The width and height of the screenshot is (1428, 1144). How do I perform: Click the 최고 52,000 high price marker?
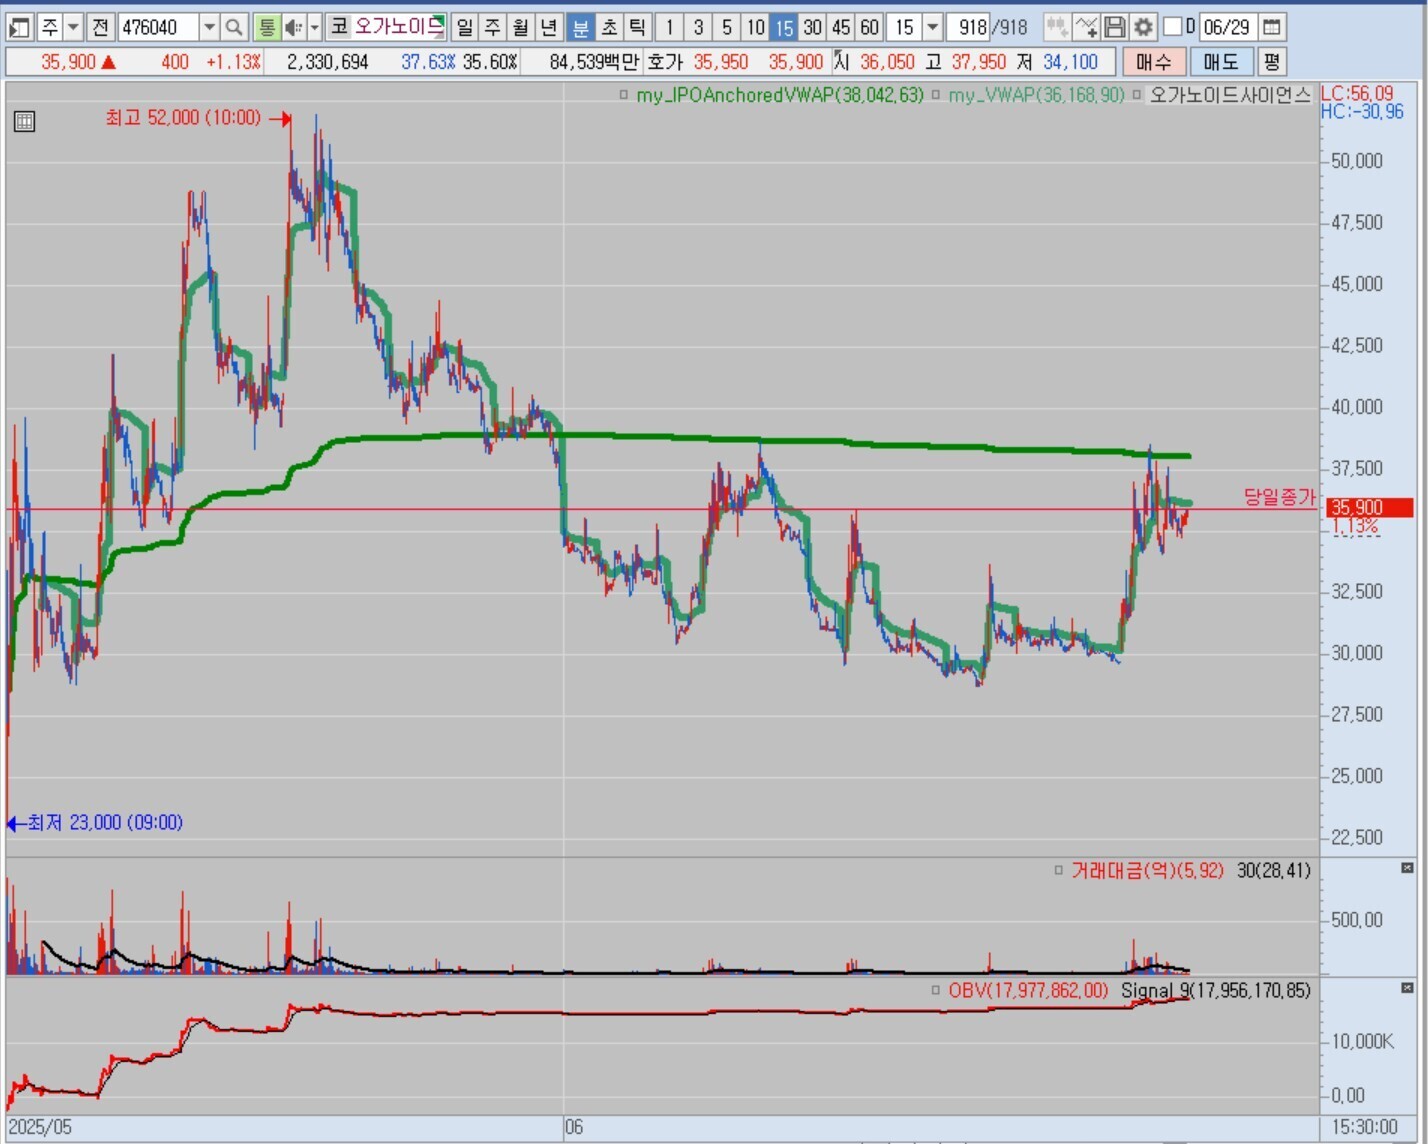click(x=198, y=118)
